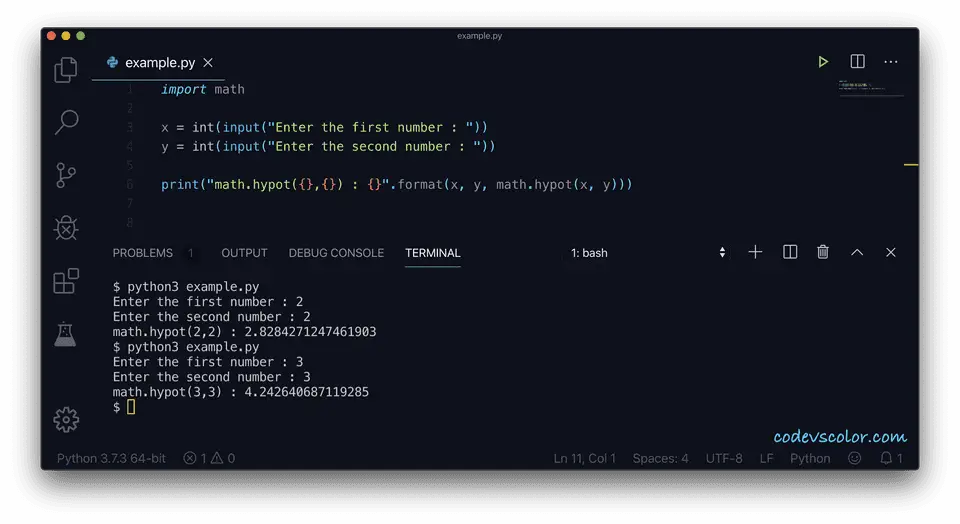
Task: Close the terminal panel
Action: [891, 252]
